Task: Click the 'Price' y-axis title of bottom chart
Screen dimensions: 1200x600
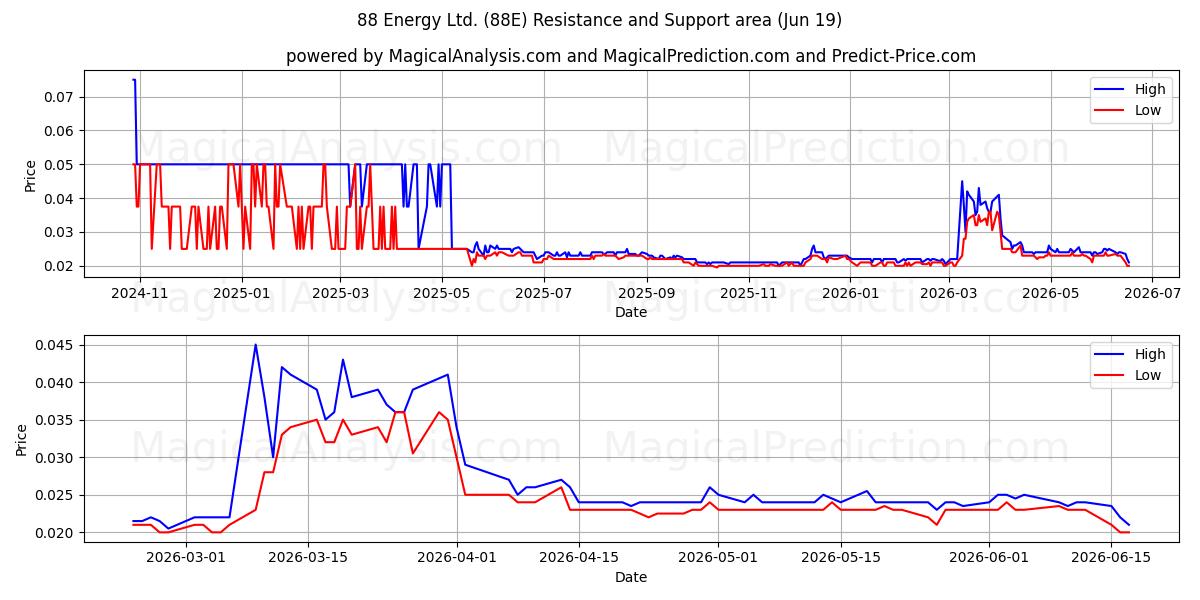Action: 23,440
